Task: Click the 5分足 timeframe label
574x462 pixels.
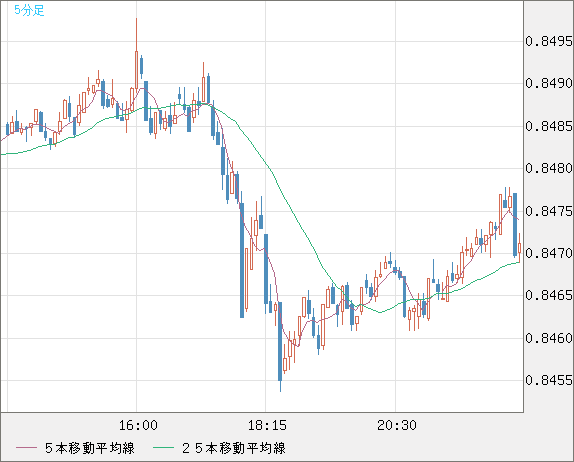Action: [29, 10]
